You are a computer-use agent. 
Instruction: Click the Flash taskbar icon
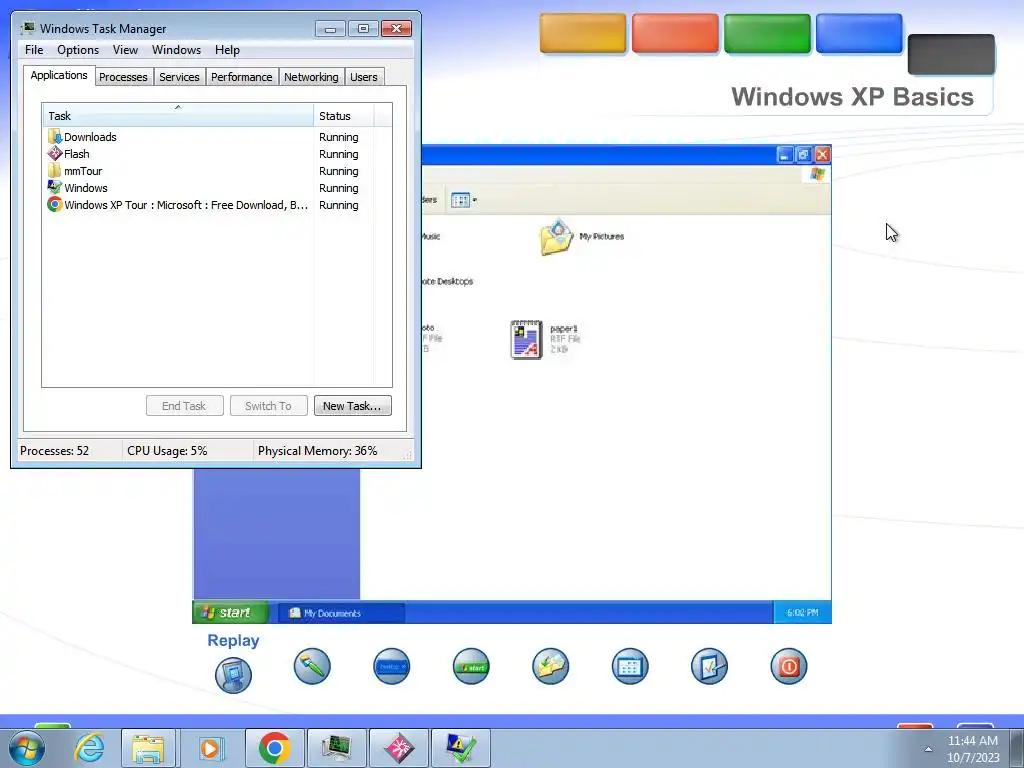[399, 748]
